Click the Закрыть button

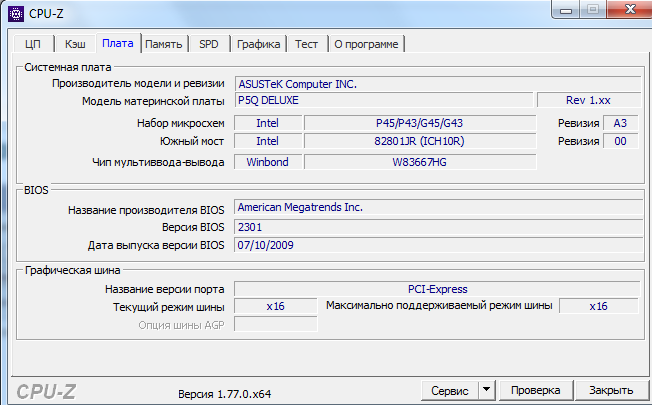coord(611,390)
